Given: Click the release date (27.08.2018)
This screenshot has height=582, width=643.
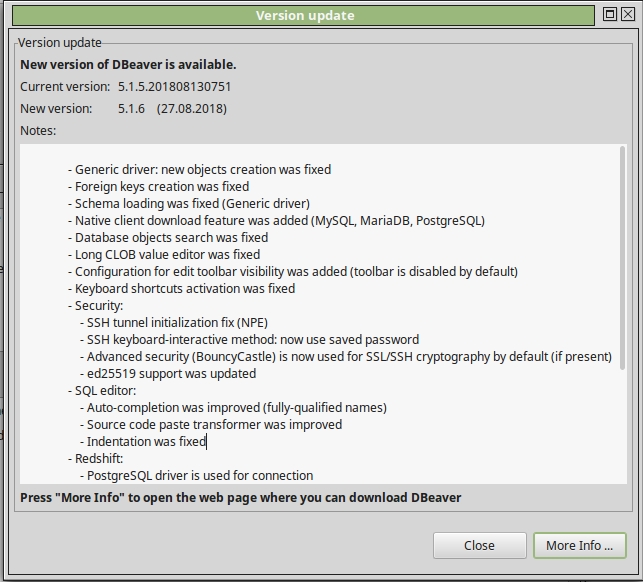Looking at the screenshot, I should (192, 109).
